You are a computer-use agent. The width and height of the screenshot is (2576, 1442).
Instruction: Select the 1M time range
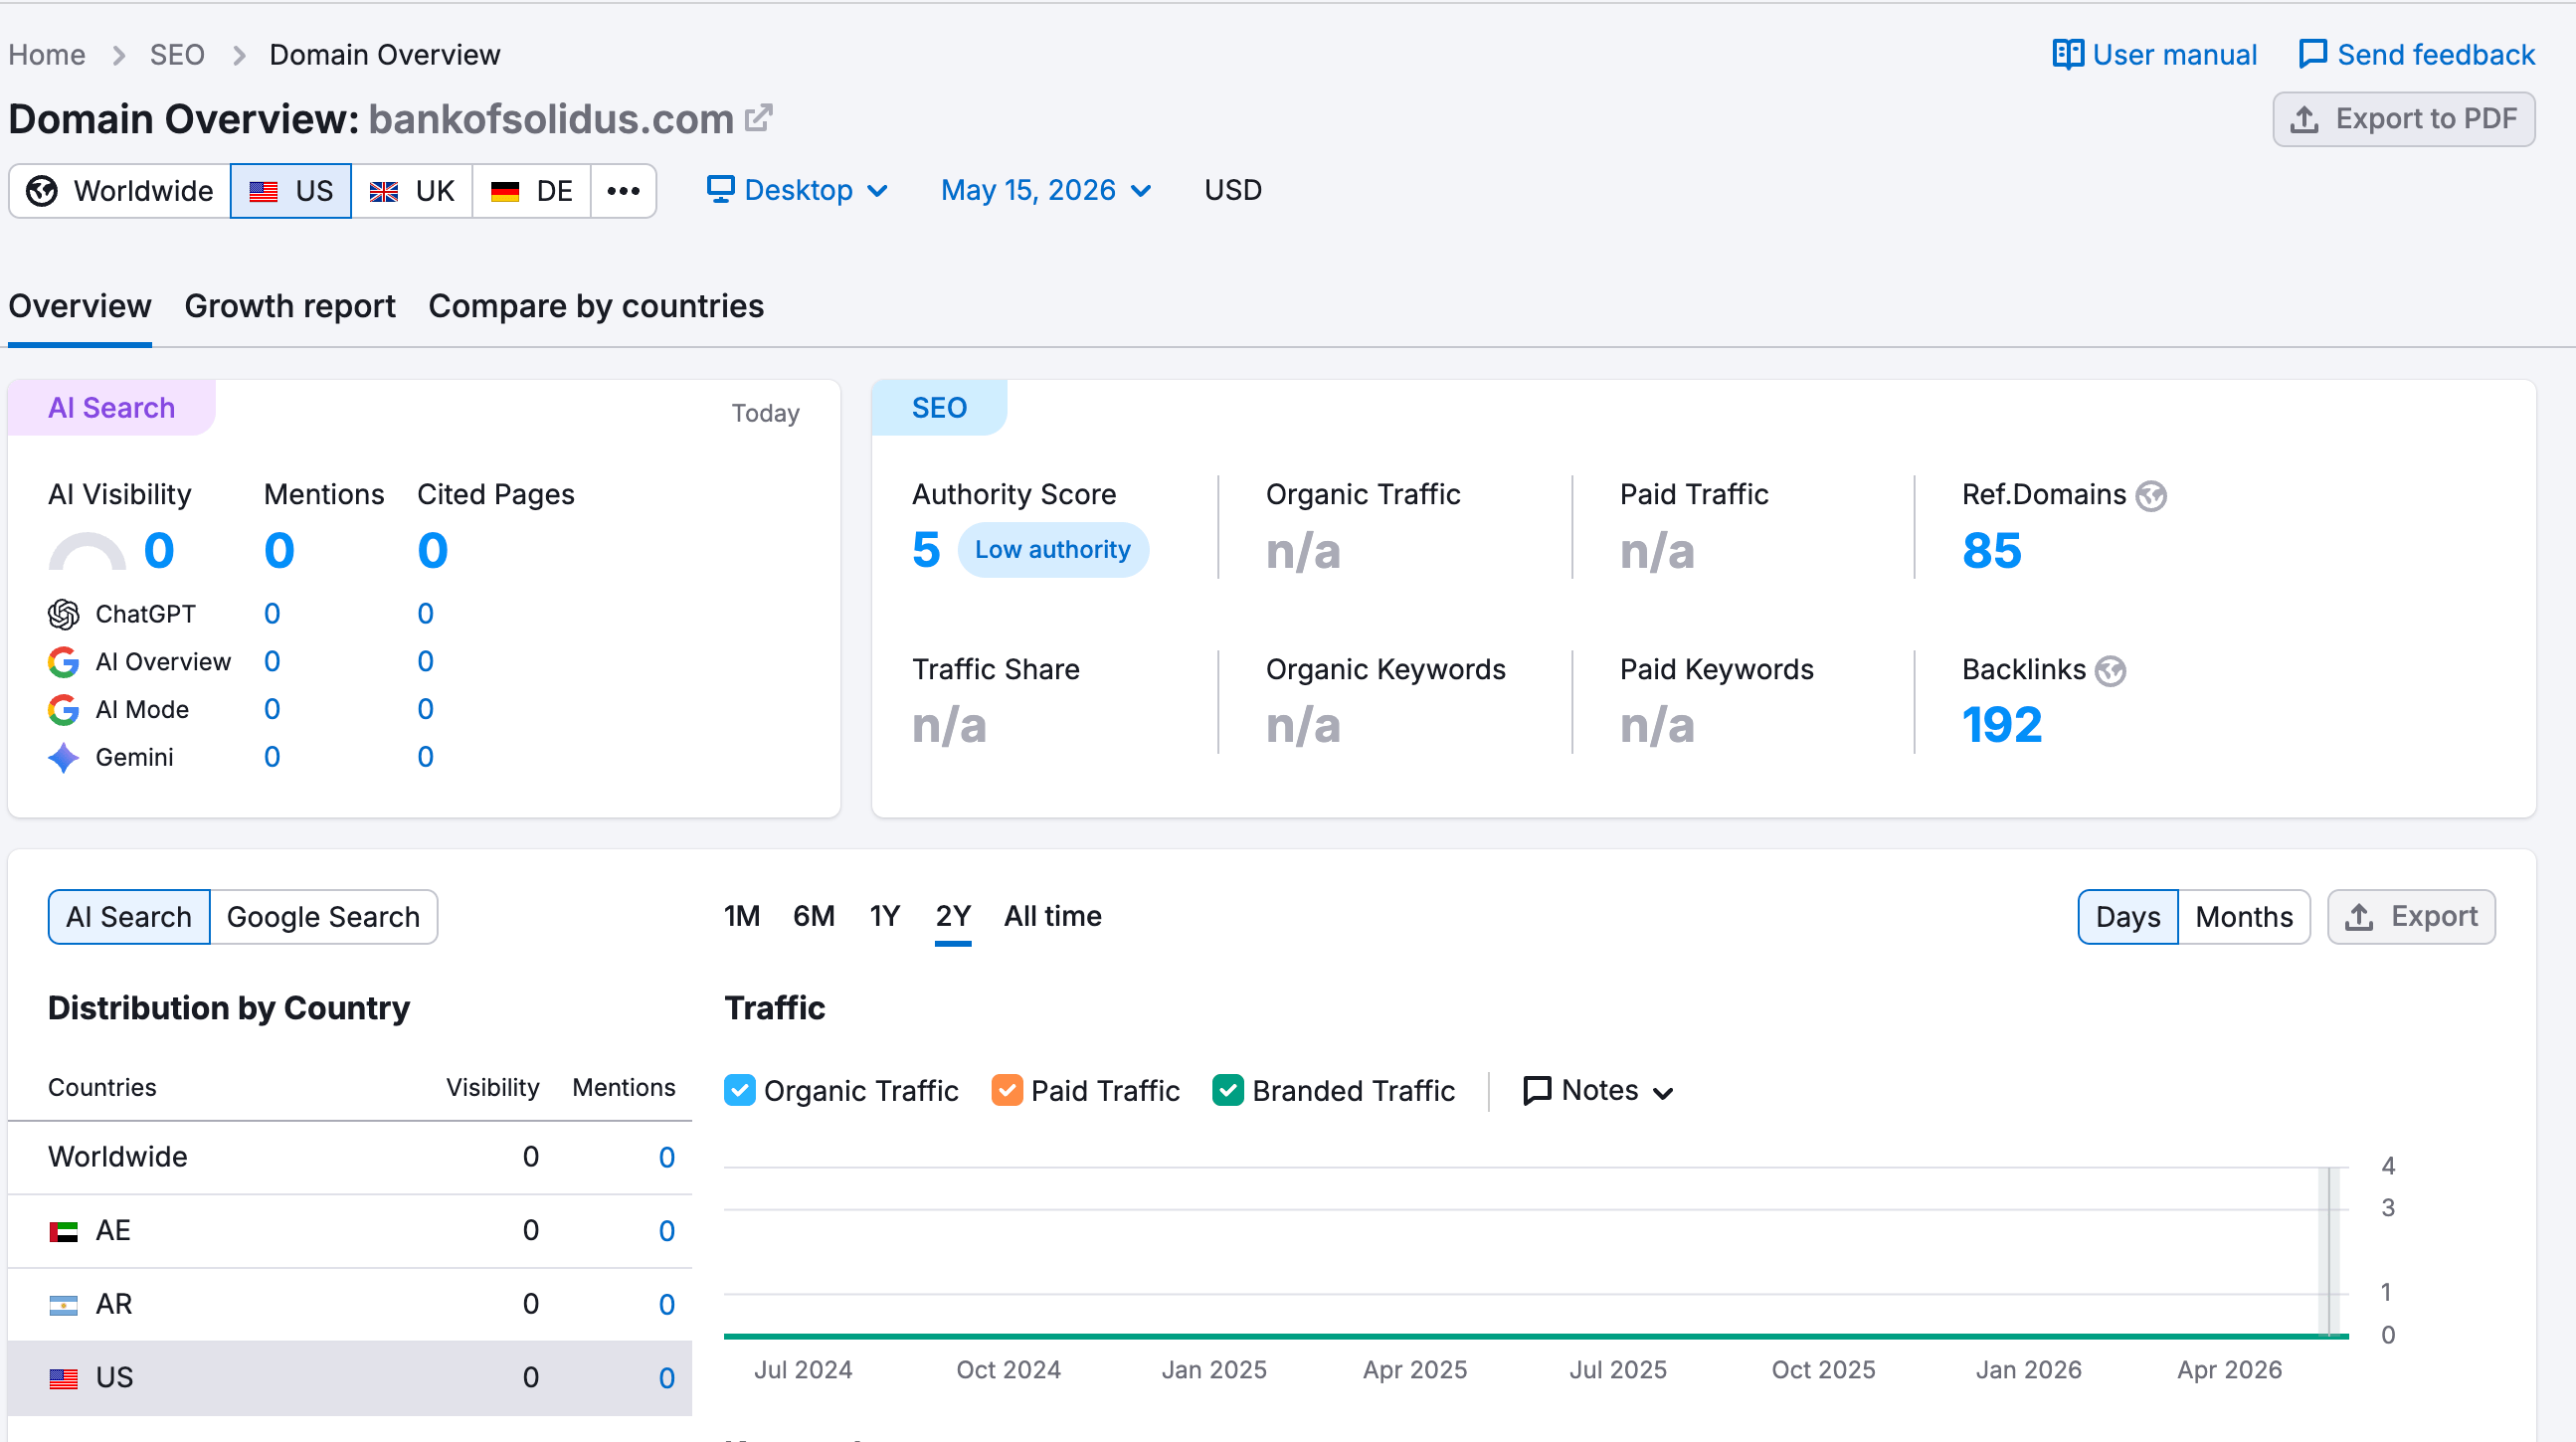pyautogui.click(x=742, y=916)
